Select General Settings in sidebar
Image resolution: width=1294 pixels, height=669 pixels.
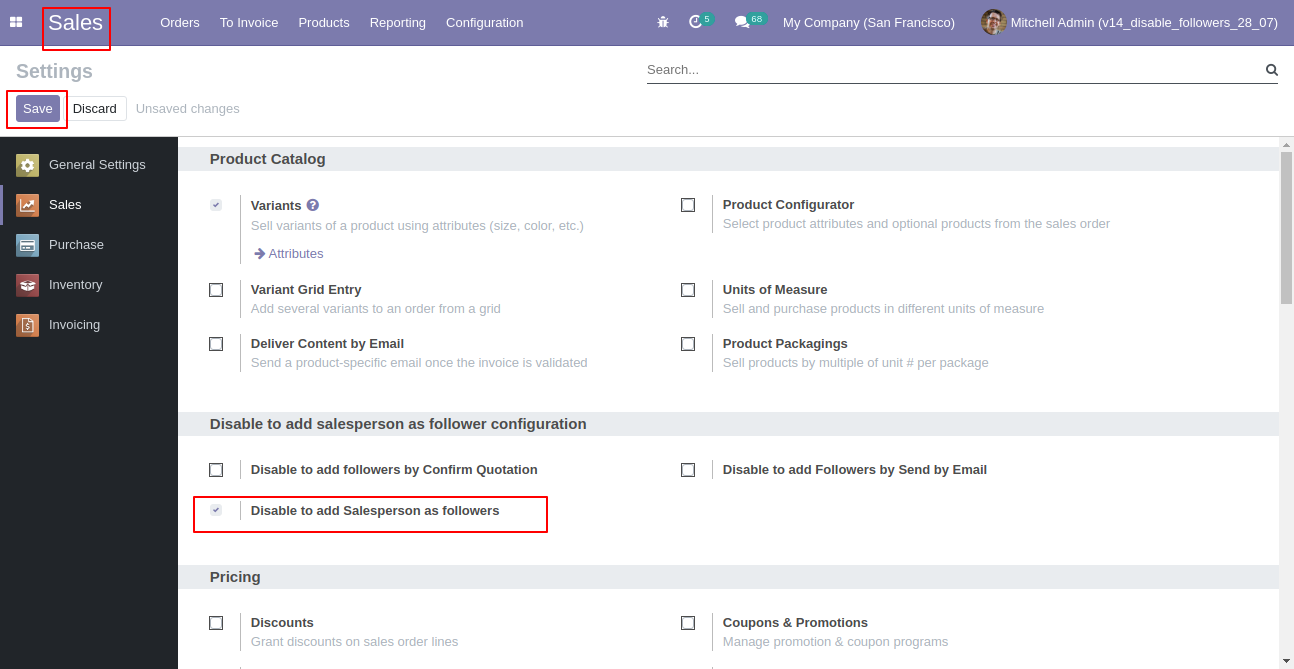click(x=97, y=165)
